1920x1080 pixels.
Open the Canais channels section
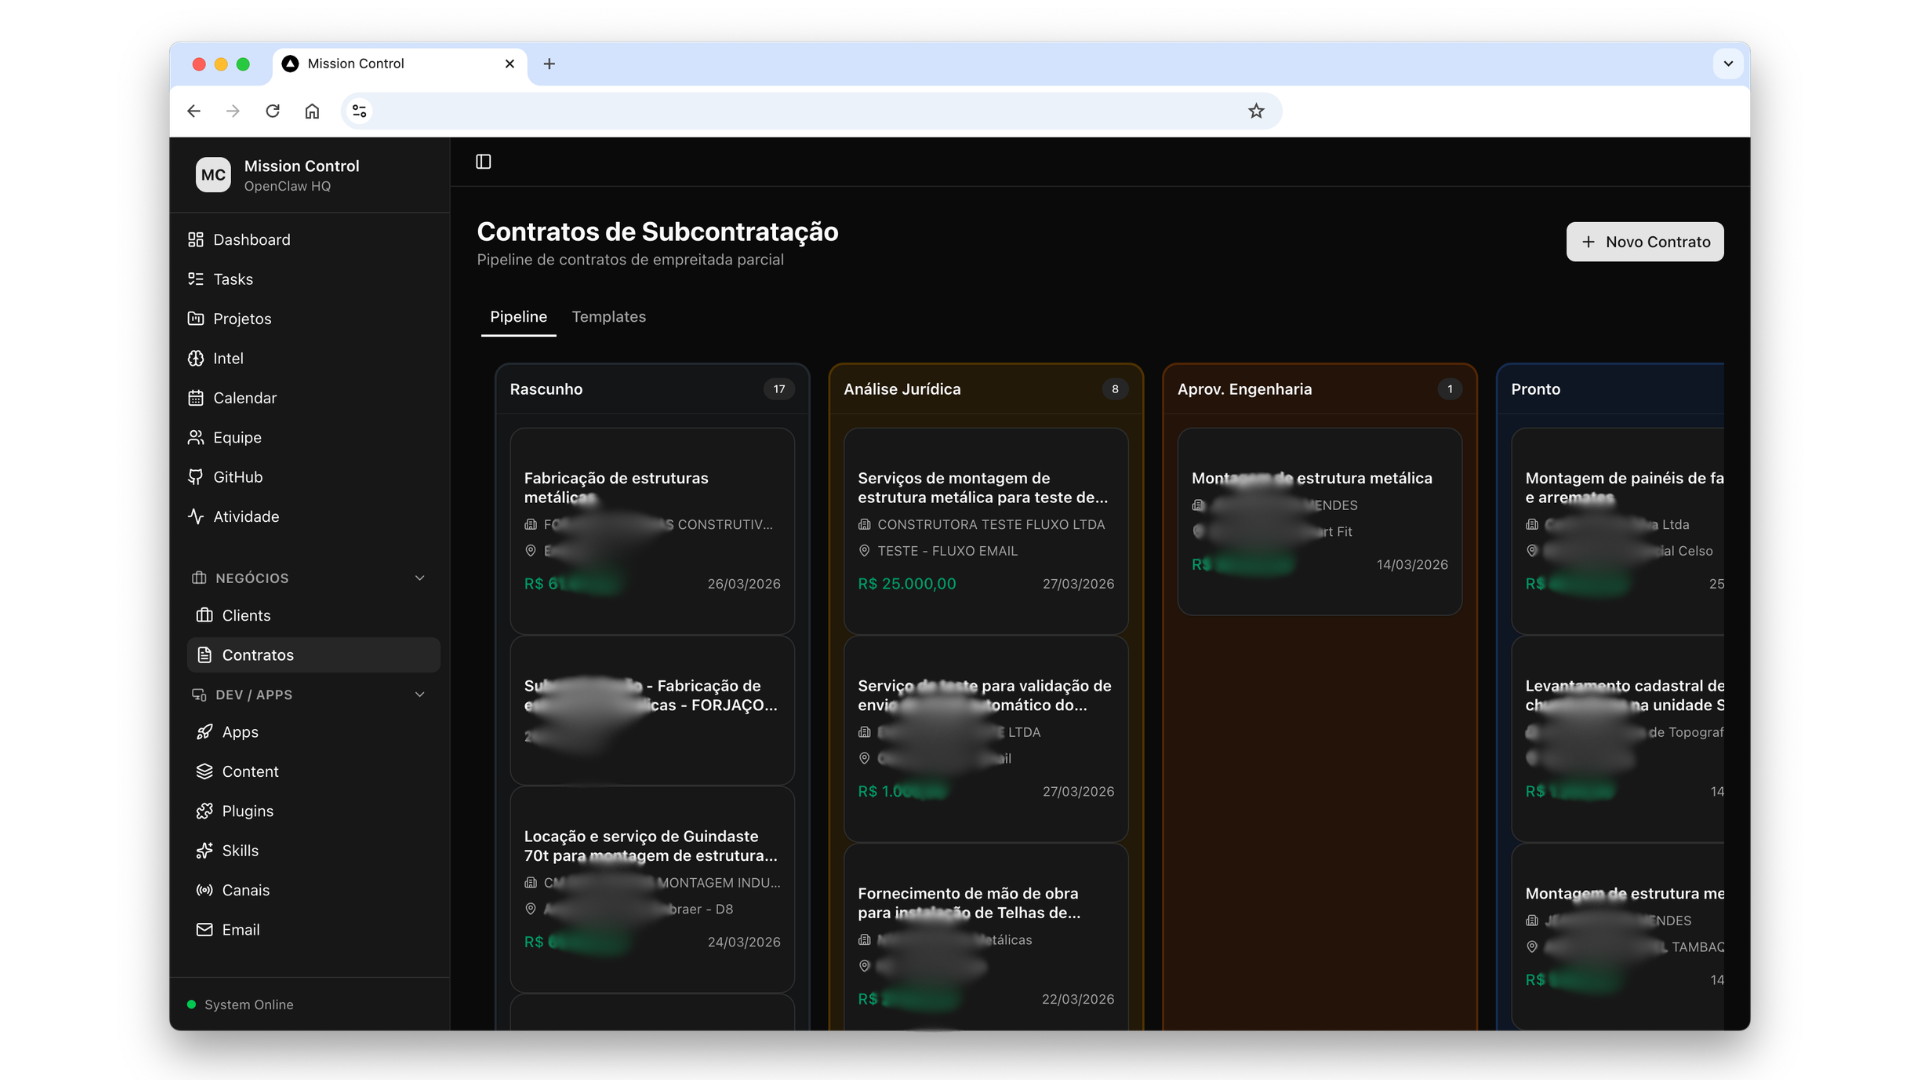coord(245,889)
